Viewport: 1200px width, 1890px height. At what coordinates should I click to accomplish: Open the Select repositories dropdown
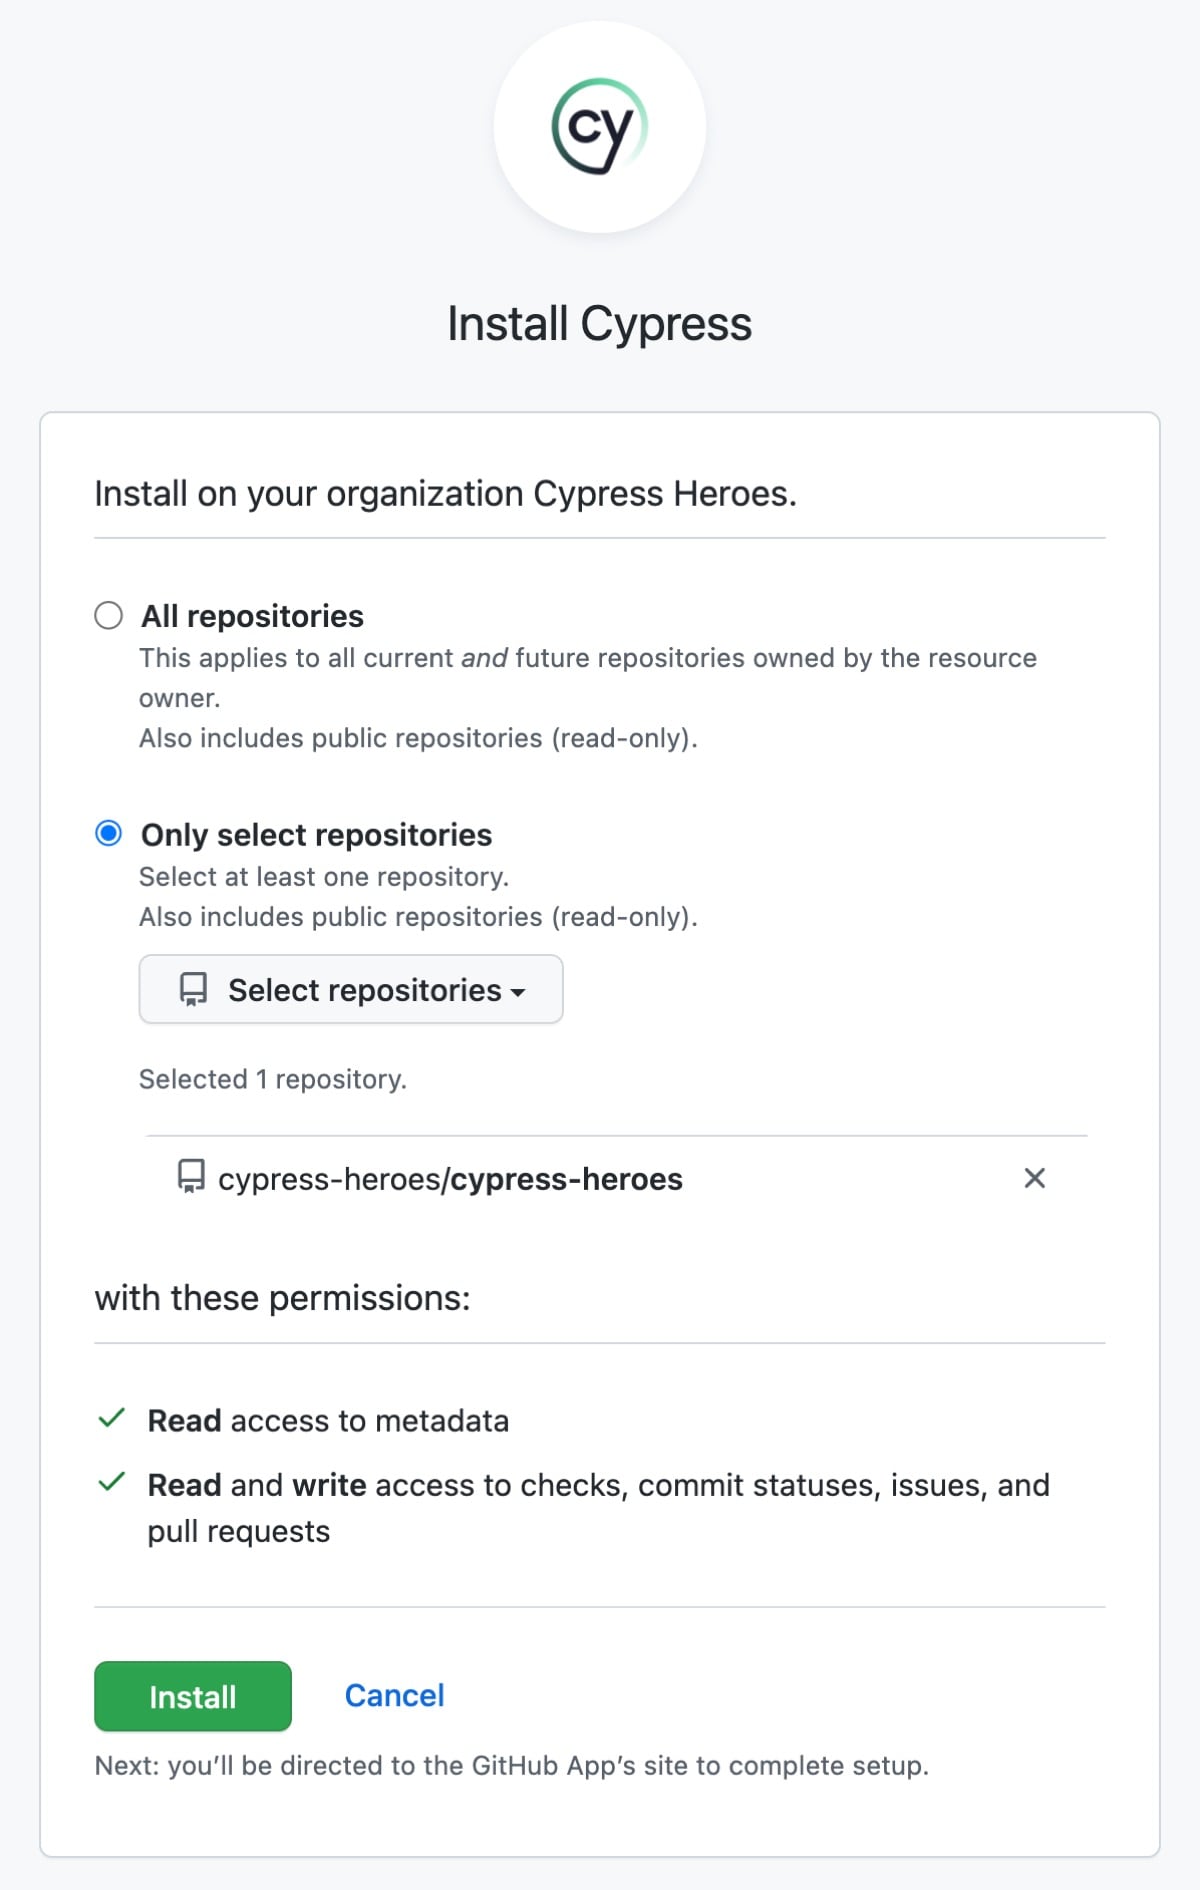point(350,989)
